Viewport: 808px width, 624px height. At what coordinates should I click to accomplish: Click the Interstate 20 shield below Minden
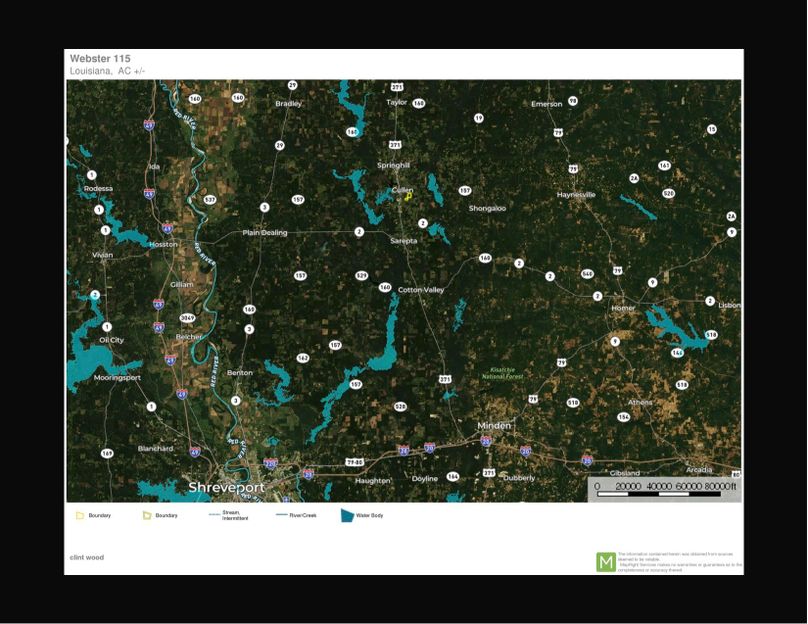coord(486,439)
